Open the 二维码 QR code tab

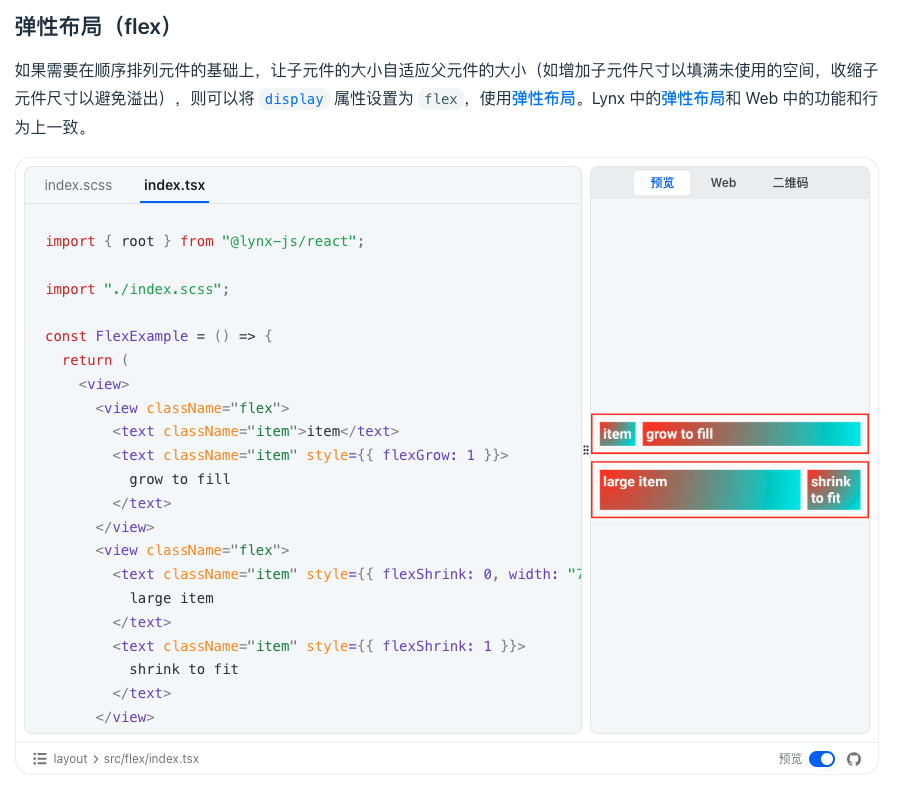pos(790,183)
